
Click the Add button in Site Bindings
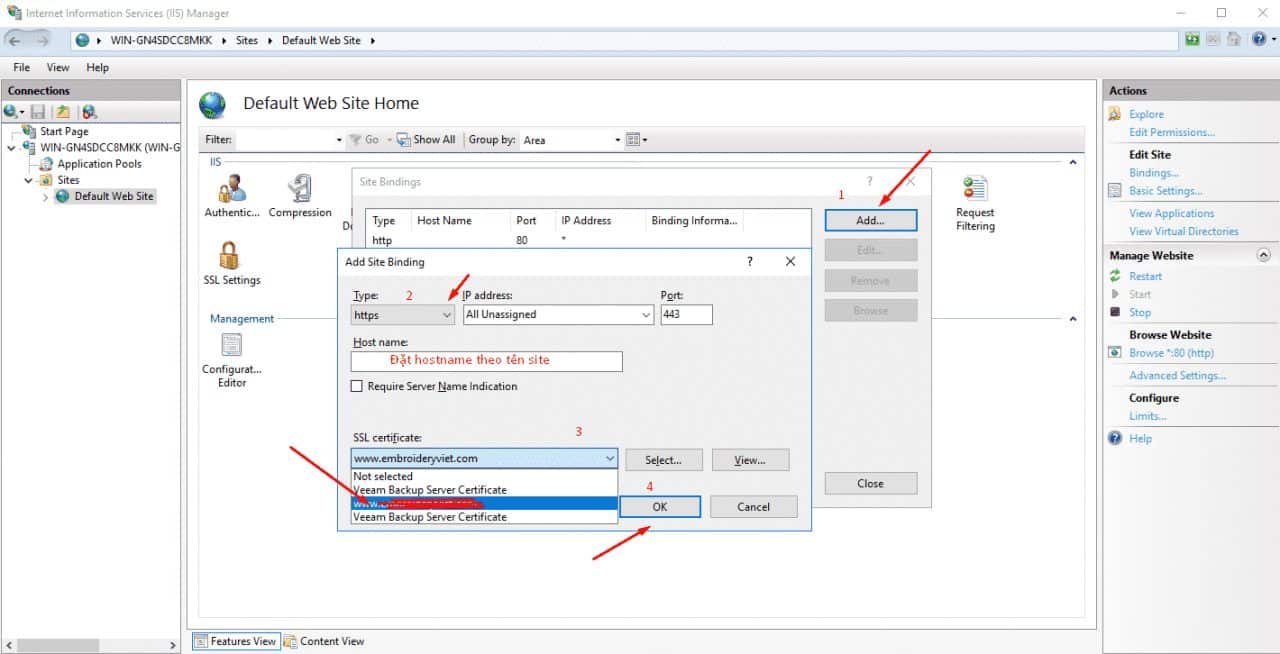[x=870, y=220]
